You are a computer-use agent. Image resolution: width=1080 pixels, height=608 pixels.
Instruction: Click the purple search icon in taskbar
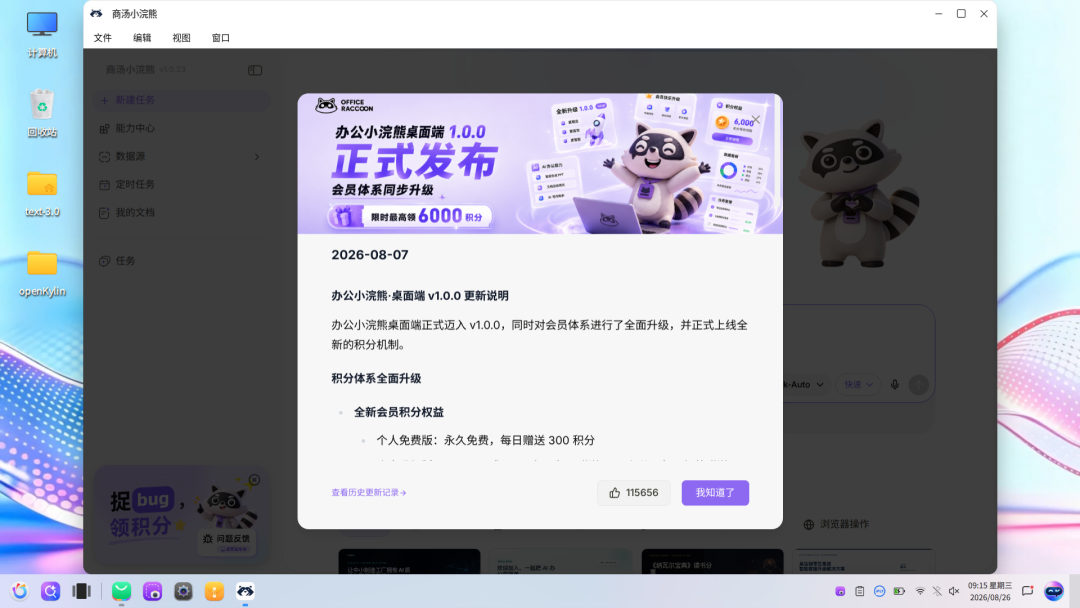pyautogui.click(x=50, y=591)
